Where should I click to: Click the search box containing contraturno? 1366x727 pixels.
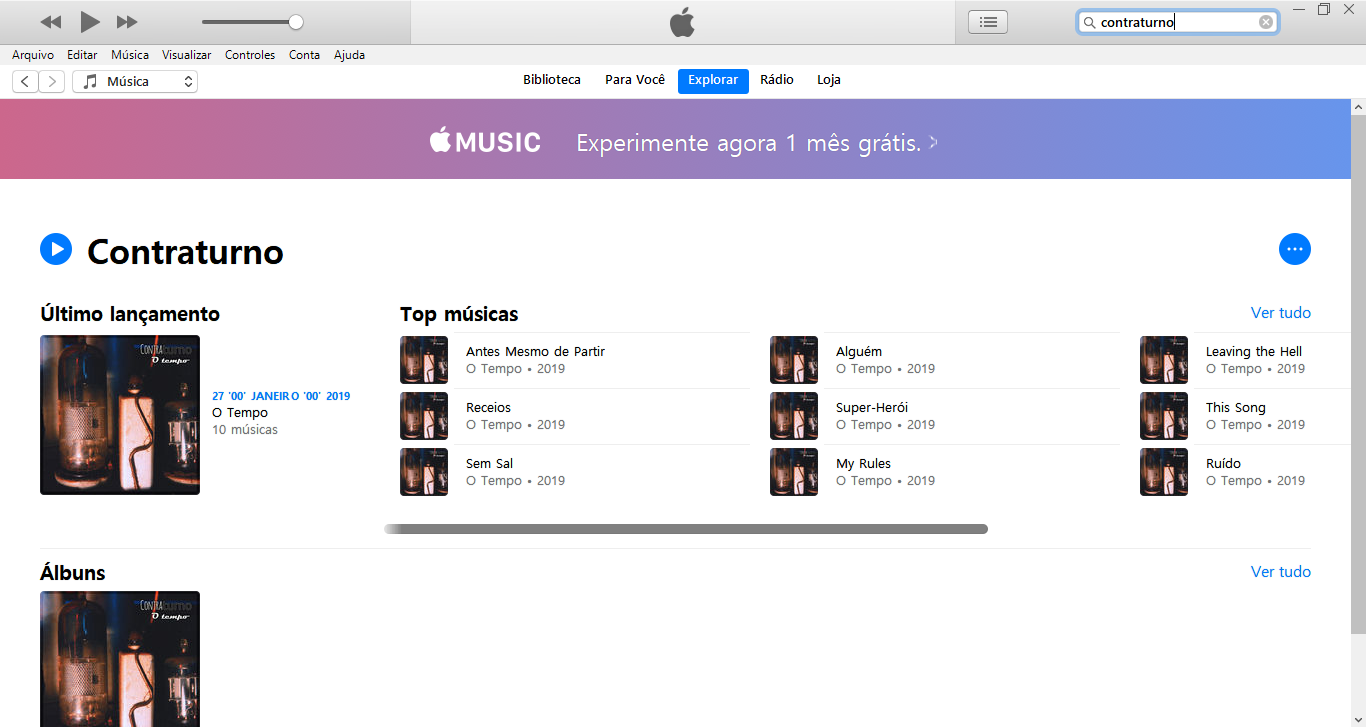1178,22
